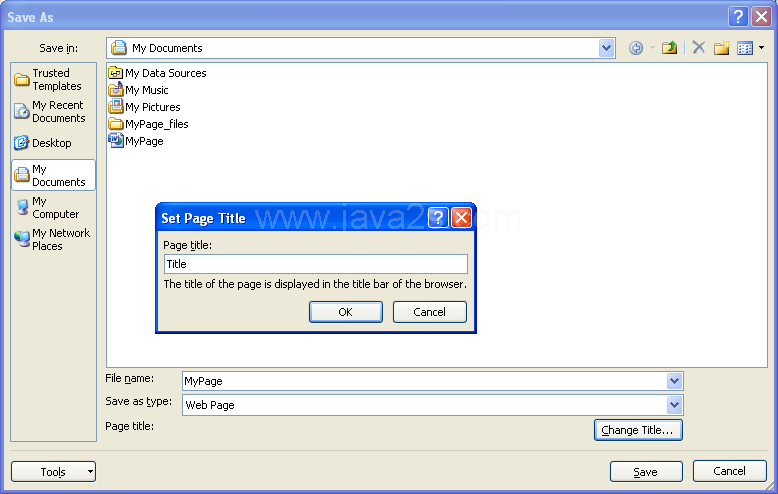
Task: Go back using the toolbar Back arrow
Action: 636,48
